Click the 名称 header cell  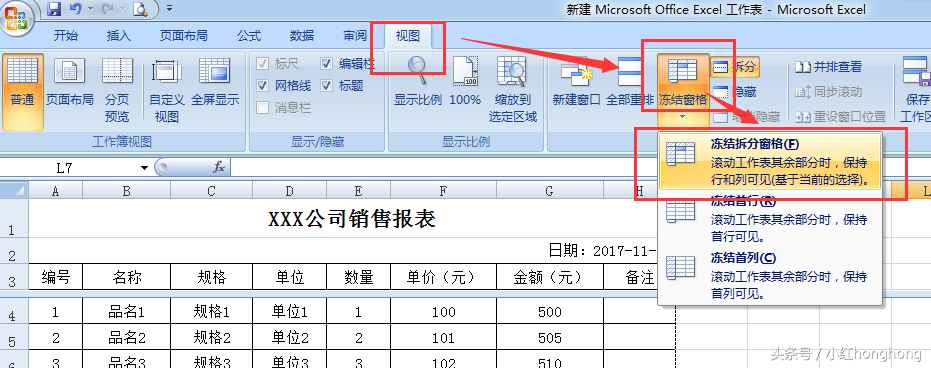tap(126, 277)
